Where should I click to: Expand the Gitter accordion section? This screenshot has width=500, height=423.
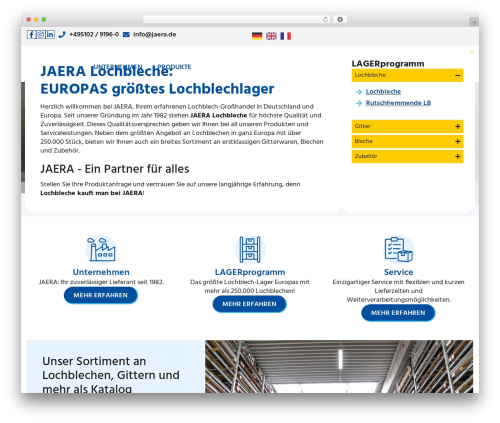(407, 126)
